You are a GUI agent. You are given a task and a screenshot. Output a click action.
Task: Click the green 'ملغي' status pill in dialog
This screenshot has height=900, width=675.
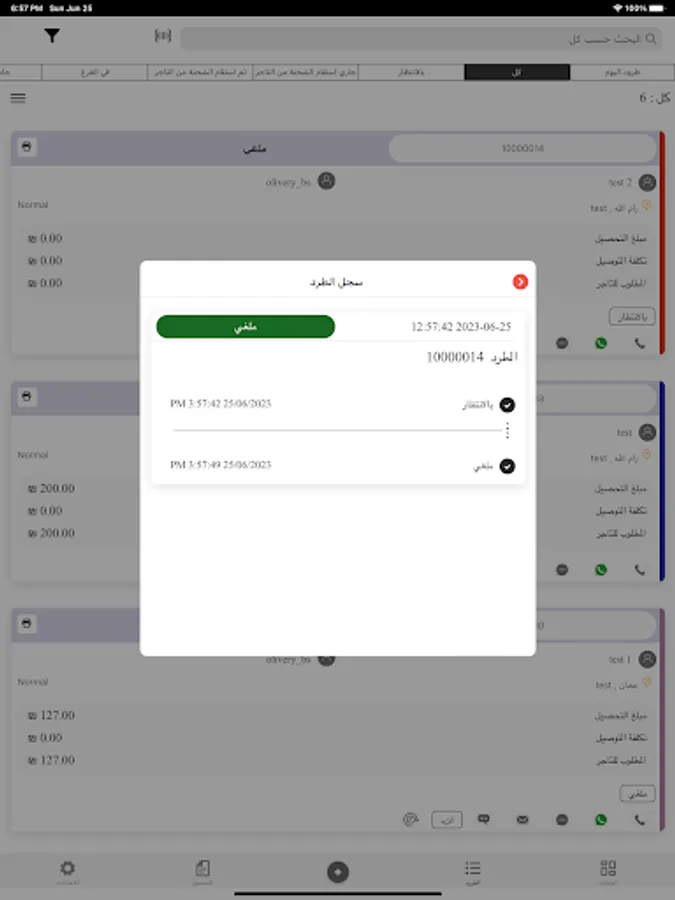coord(246,327)
